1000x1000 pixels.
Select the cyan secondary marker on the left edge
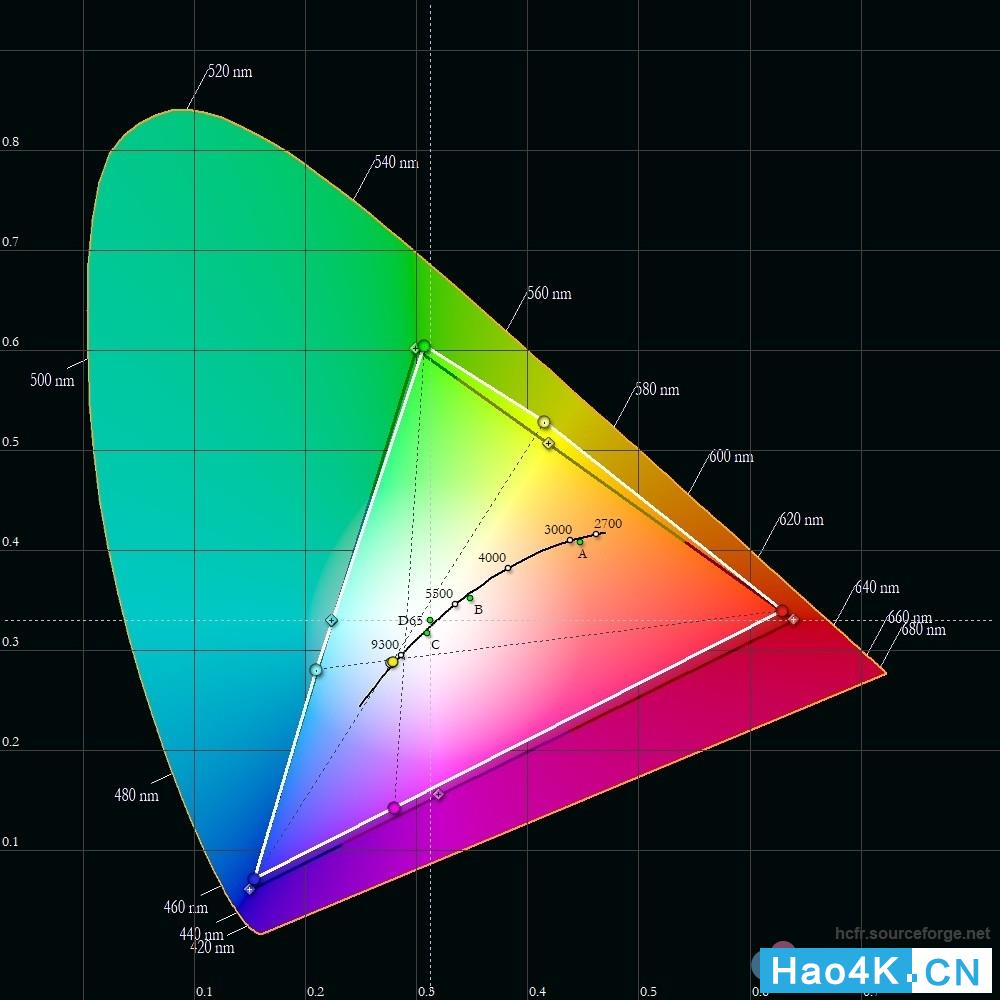(315, 670)
